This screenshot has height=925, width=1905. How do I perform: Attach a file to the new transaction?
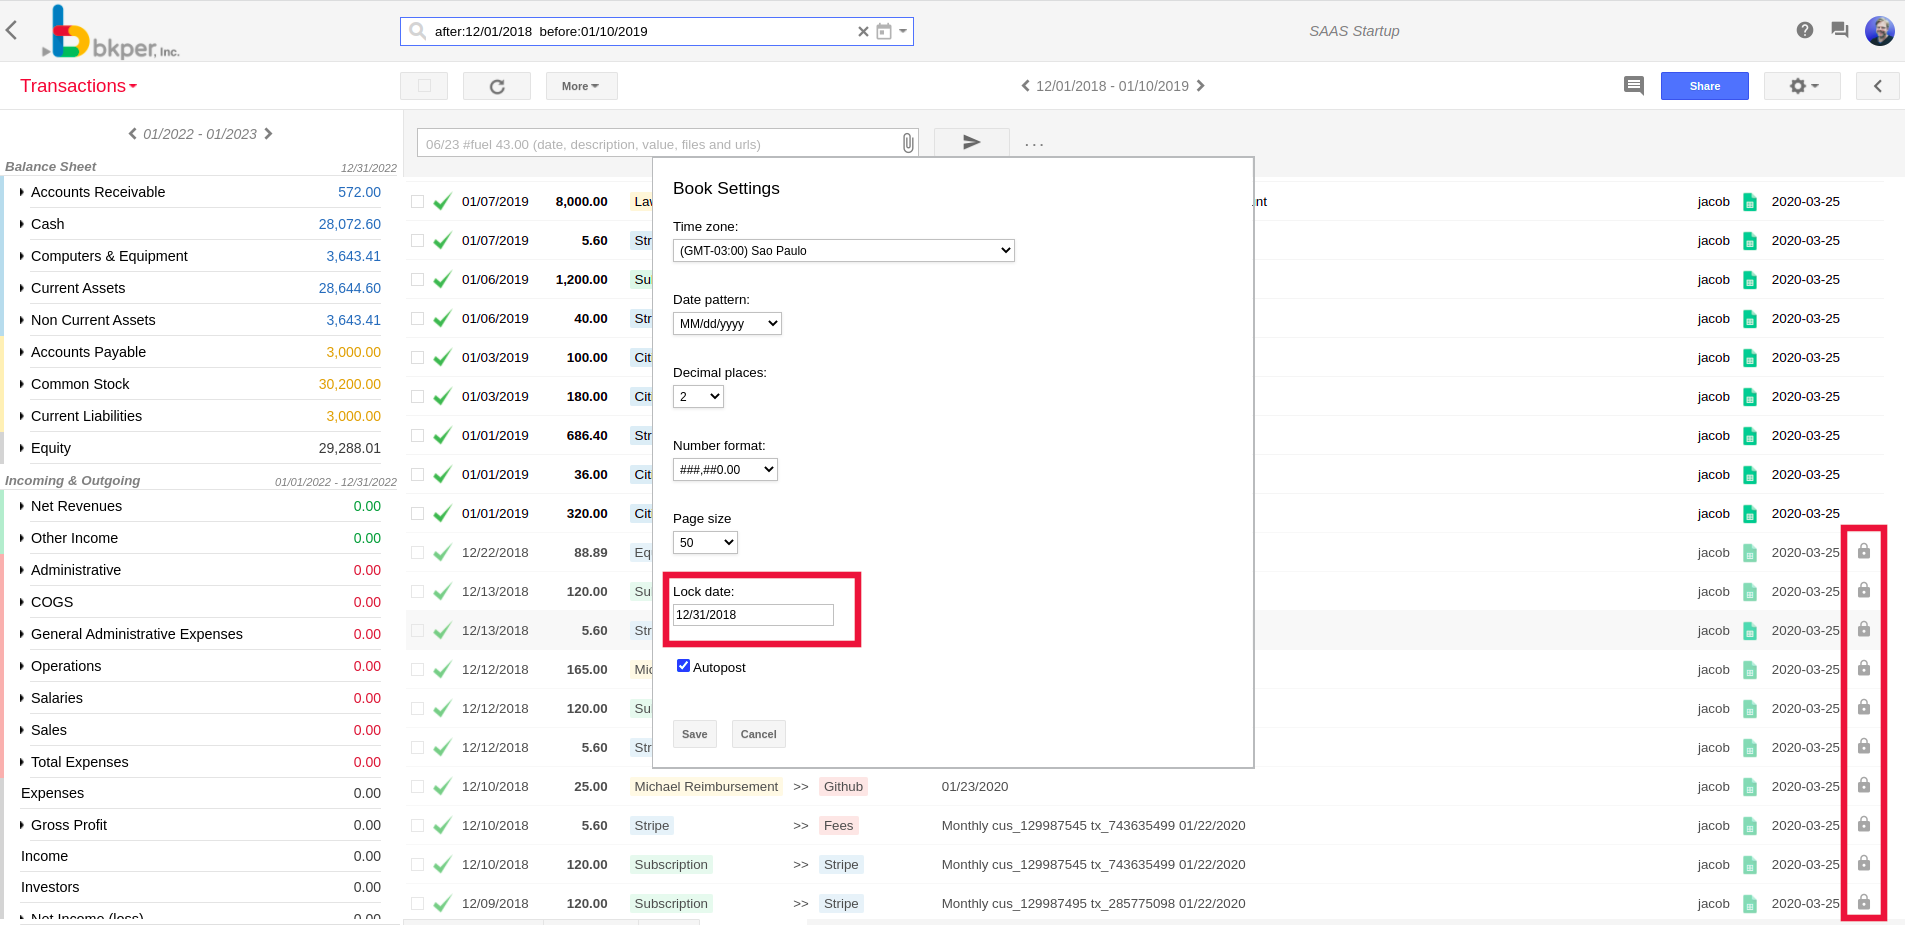[907, 143]
